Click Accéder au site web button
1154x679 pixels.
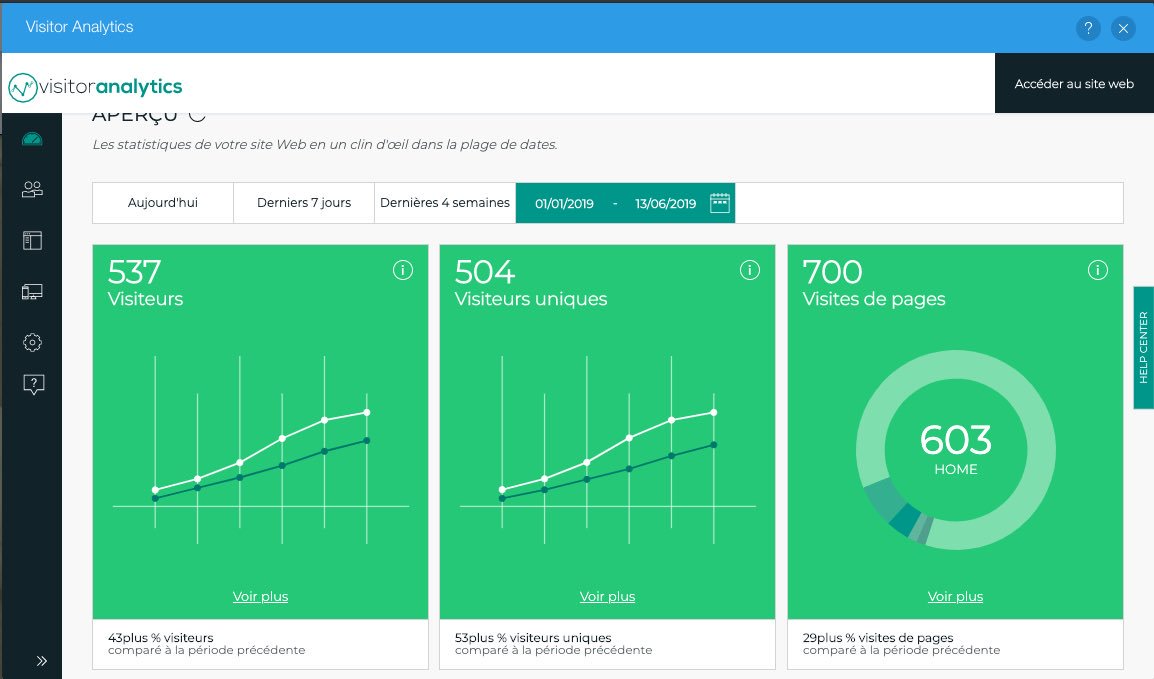[1075, 83]
